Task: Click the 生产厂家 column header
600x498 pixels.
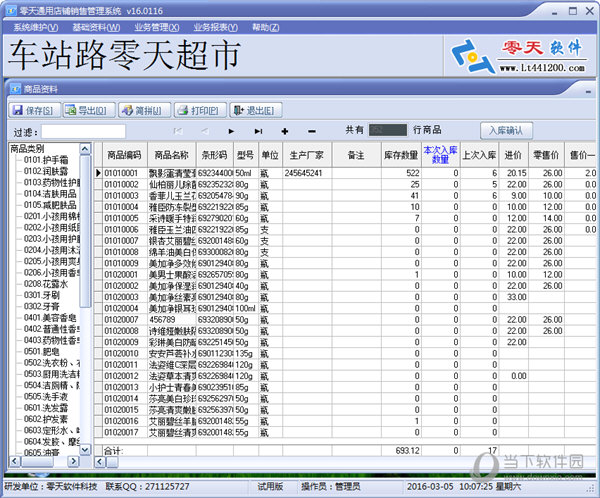Action: (x=307, y=155)
